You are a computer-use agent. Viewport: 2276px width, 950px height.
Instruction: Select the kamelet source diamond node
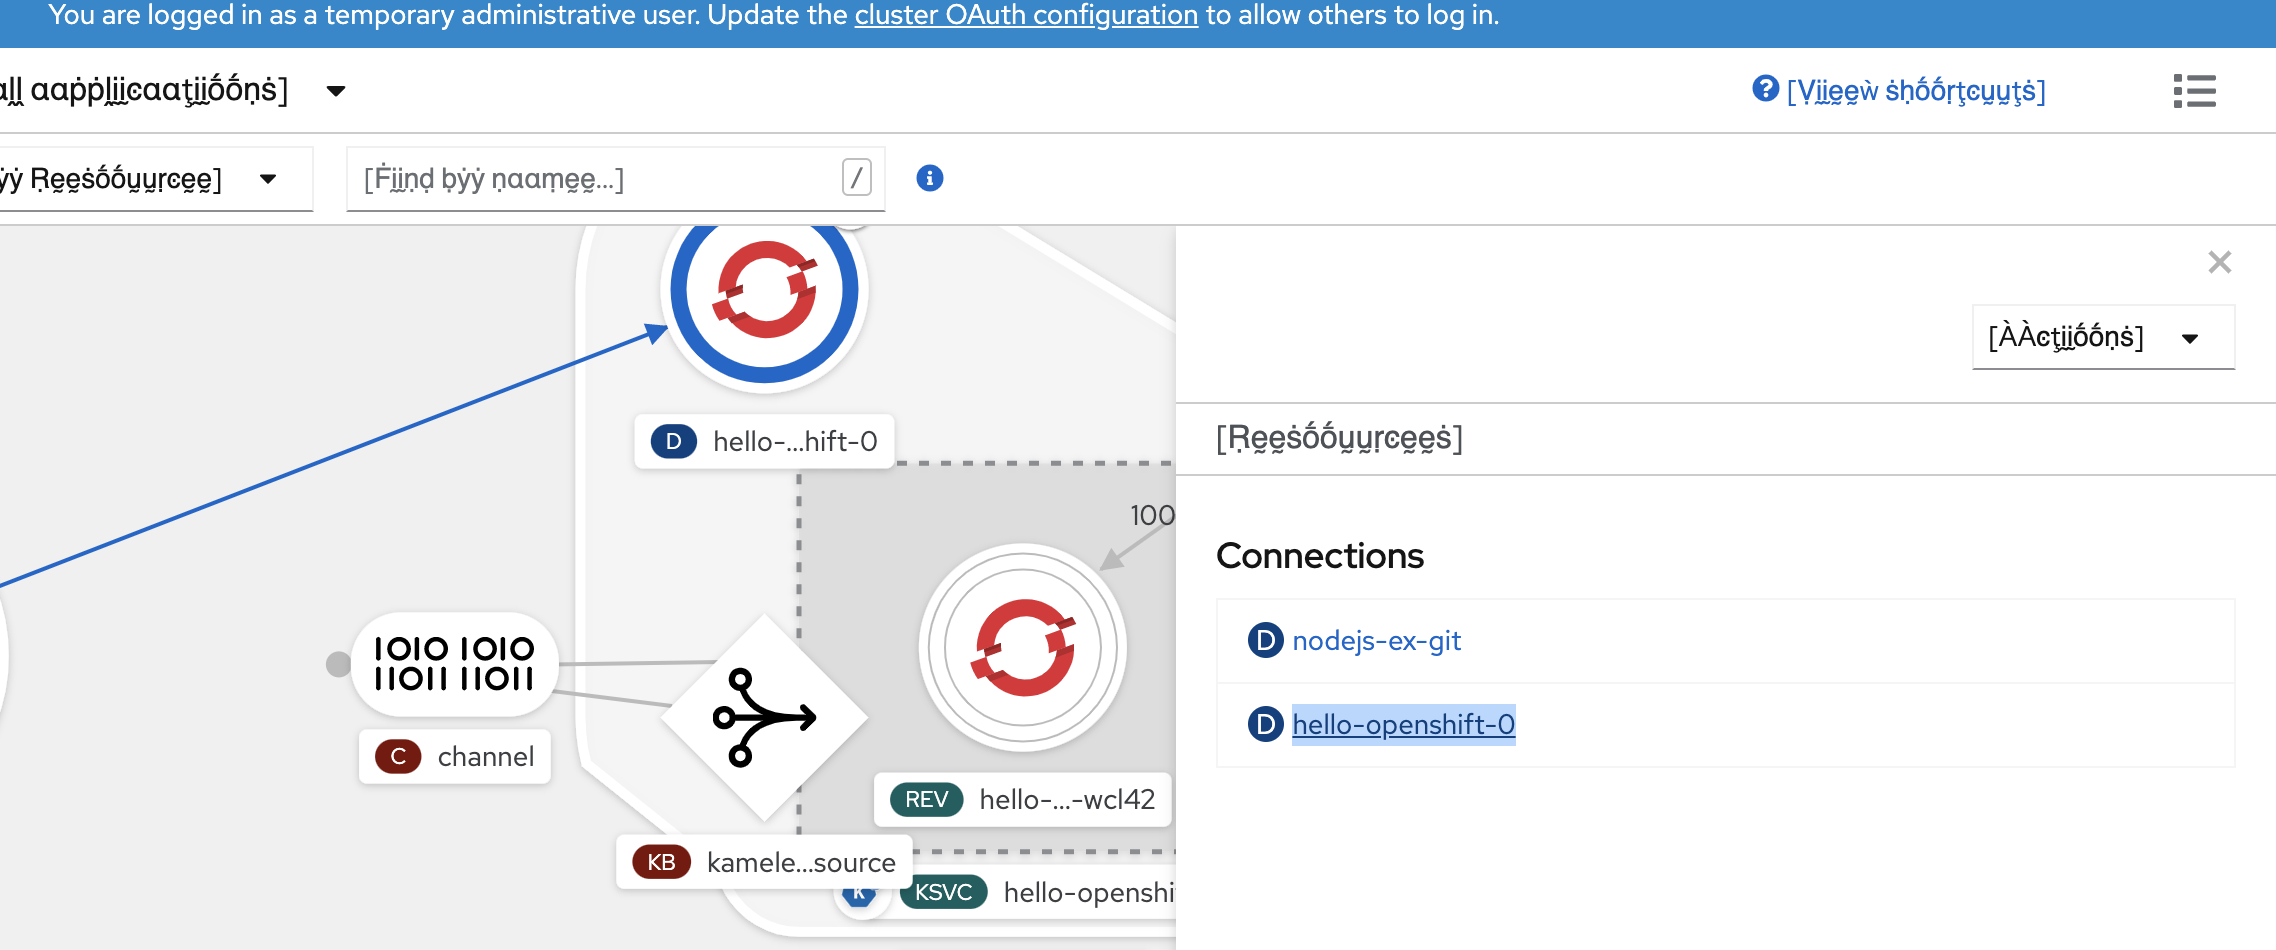point(765,717)
